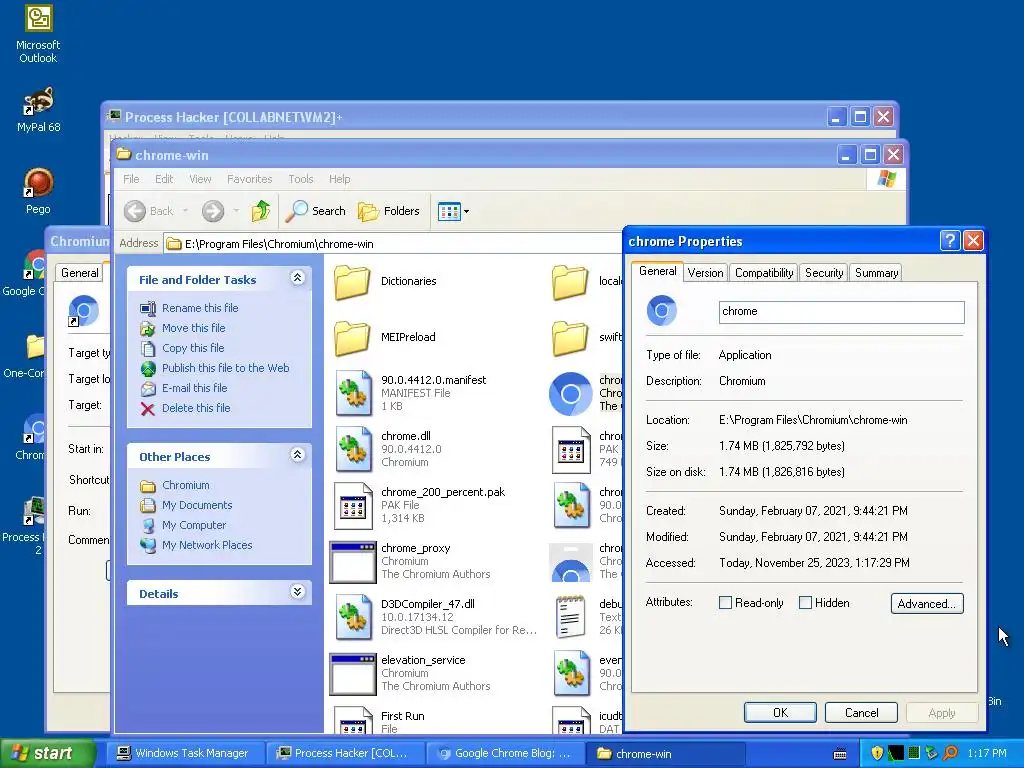Click the Address bar path field
This screenshot has height=768, width=1024.
coord(392,244)
